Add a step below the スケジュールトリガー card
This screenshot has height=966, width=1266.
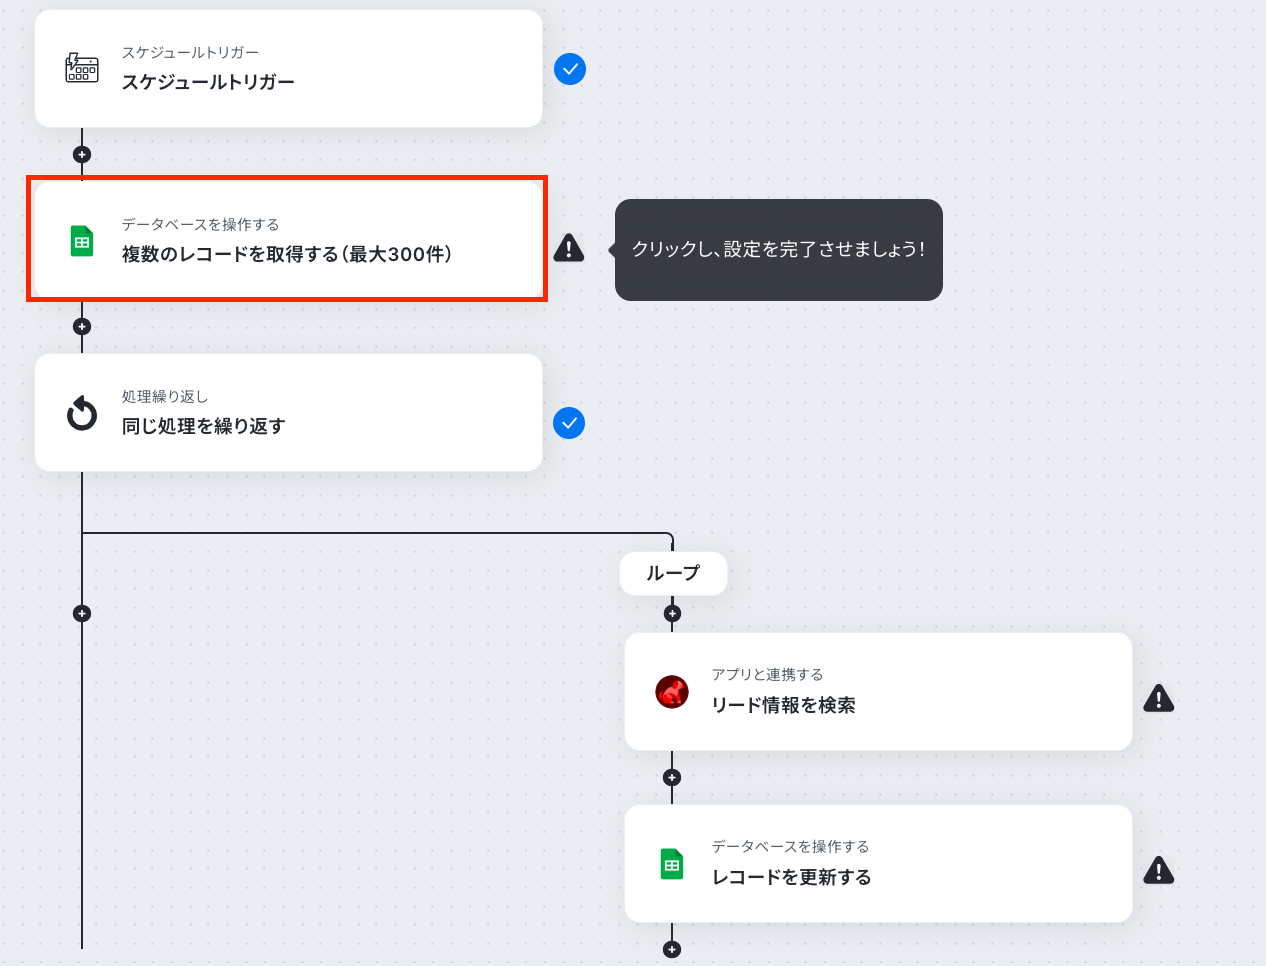[82, 154]
